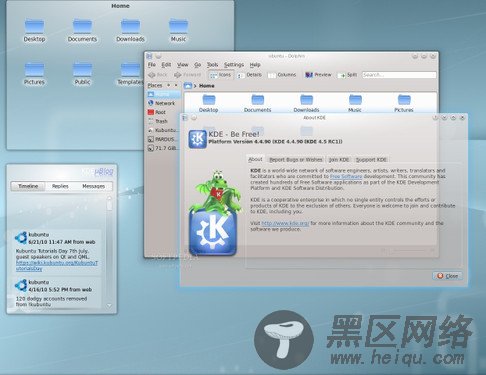Click the Home breadcrumb in Dolphin location bar

(x=207, y=86)
